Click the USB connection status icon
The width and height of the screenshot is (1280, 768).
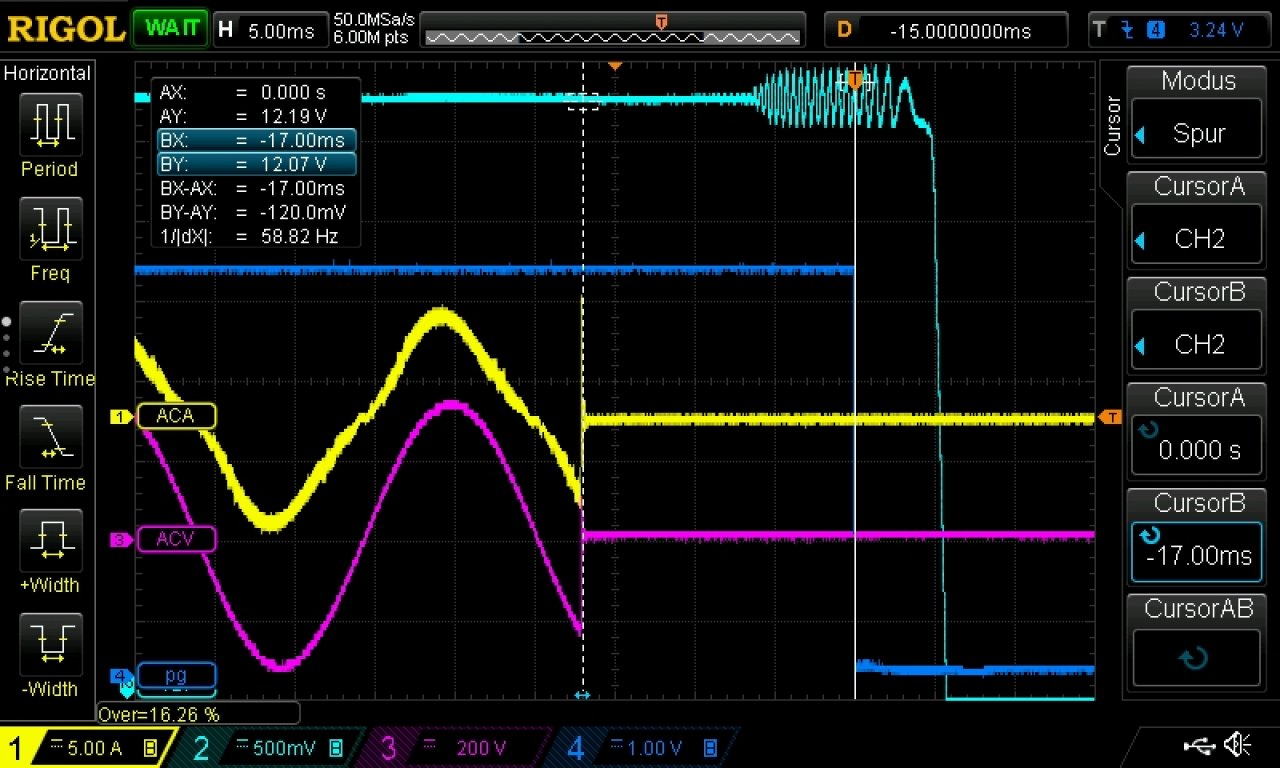(x=1199, y=745)
